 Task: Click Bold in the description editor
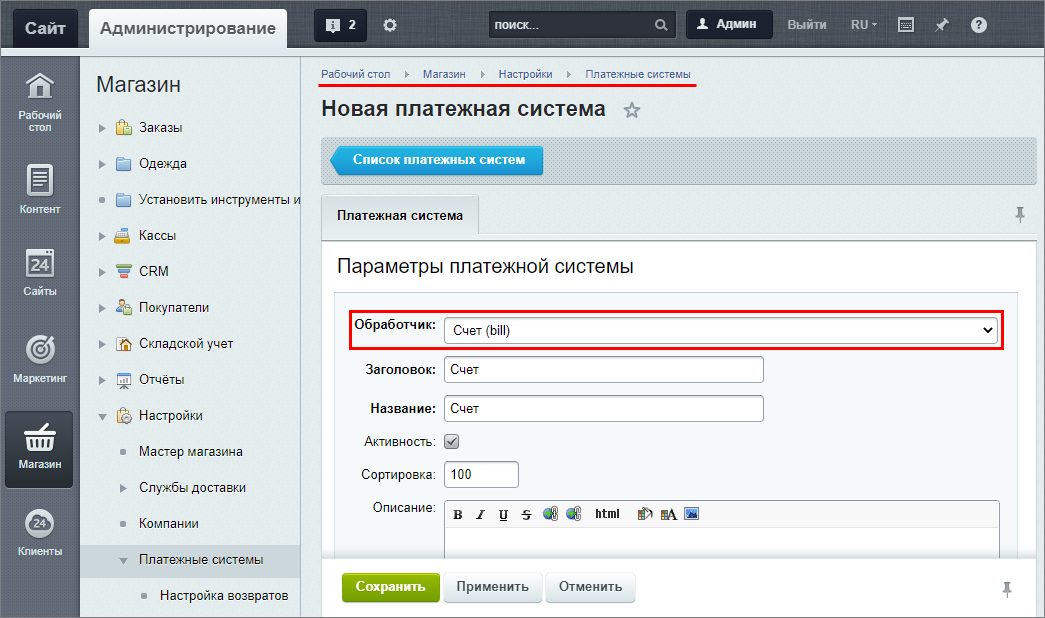[458, 514]
